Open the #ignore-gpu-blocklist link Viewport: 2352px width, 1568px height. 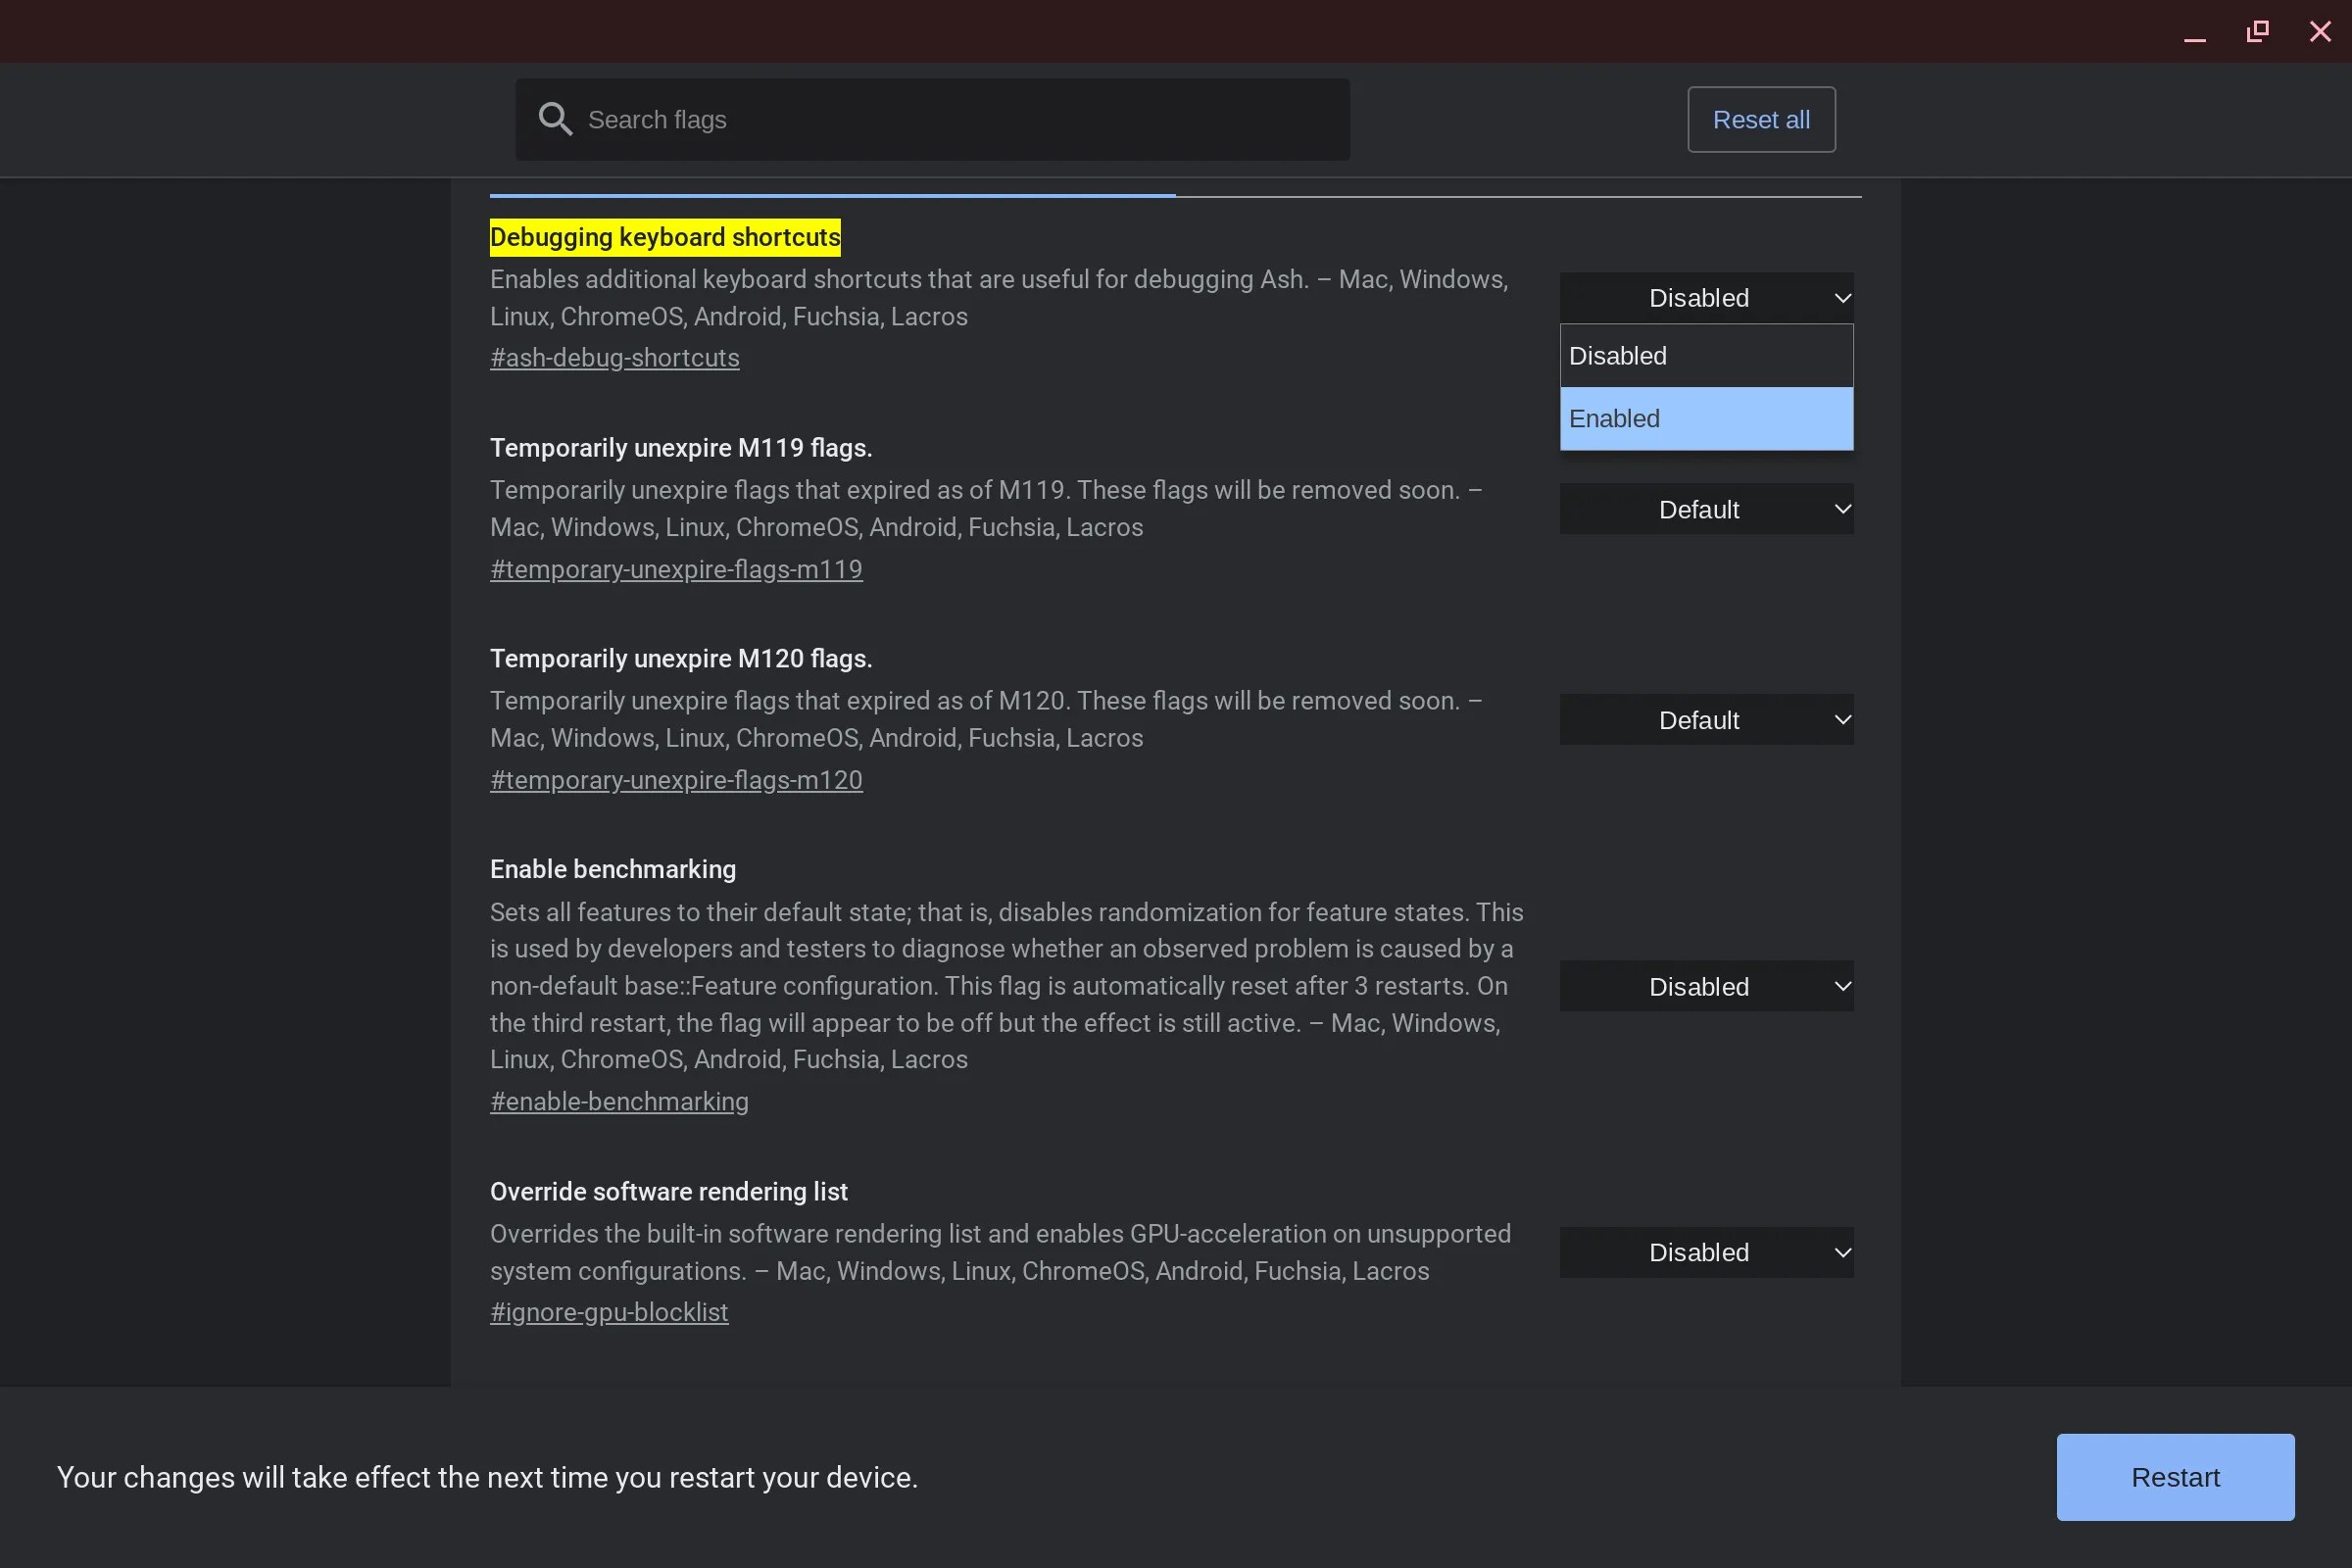(609, 1311)
